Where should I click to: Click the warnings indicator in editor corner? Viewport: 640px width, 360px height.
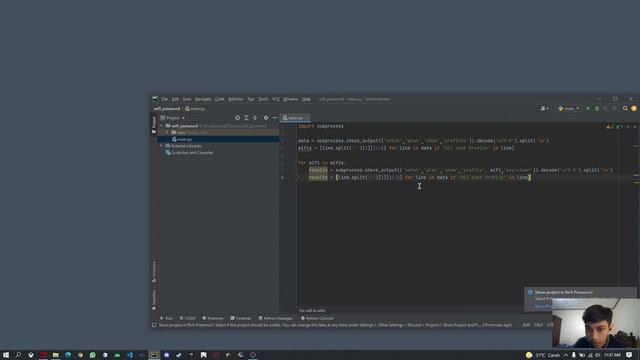click(x=610, y=127)
